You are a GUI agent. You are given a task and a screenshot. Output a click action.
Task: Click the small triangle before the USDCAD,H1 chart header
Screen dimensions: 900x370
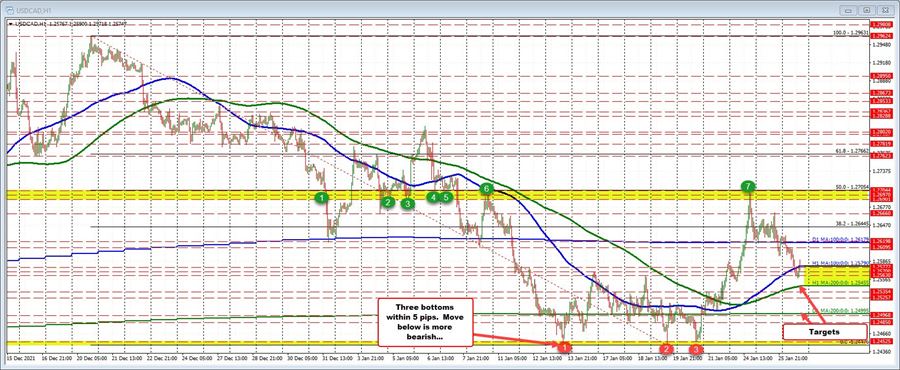click(10, 24)
